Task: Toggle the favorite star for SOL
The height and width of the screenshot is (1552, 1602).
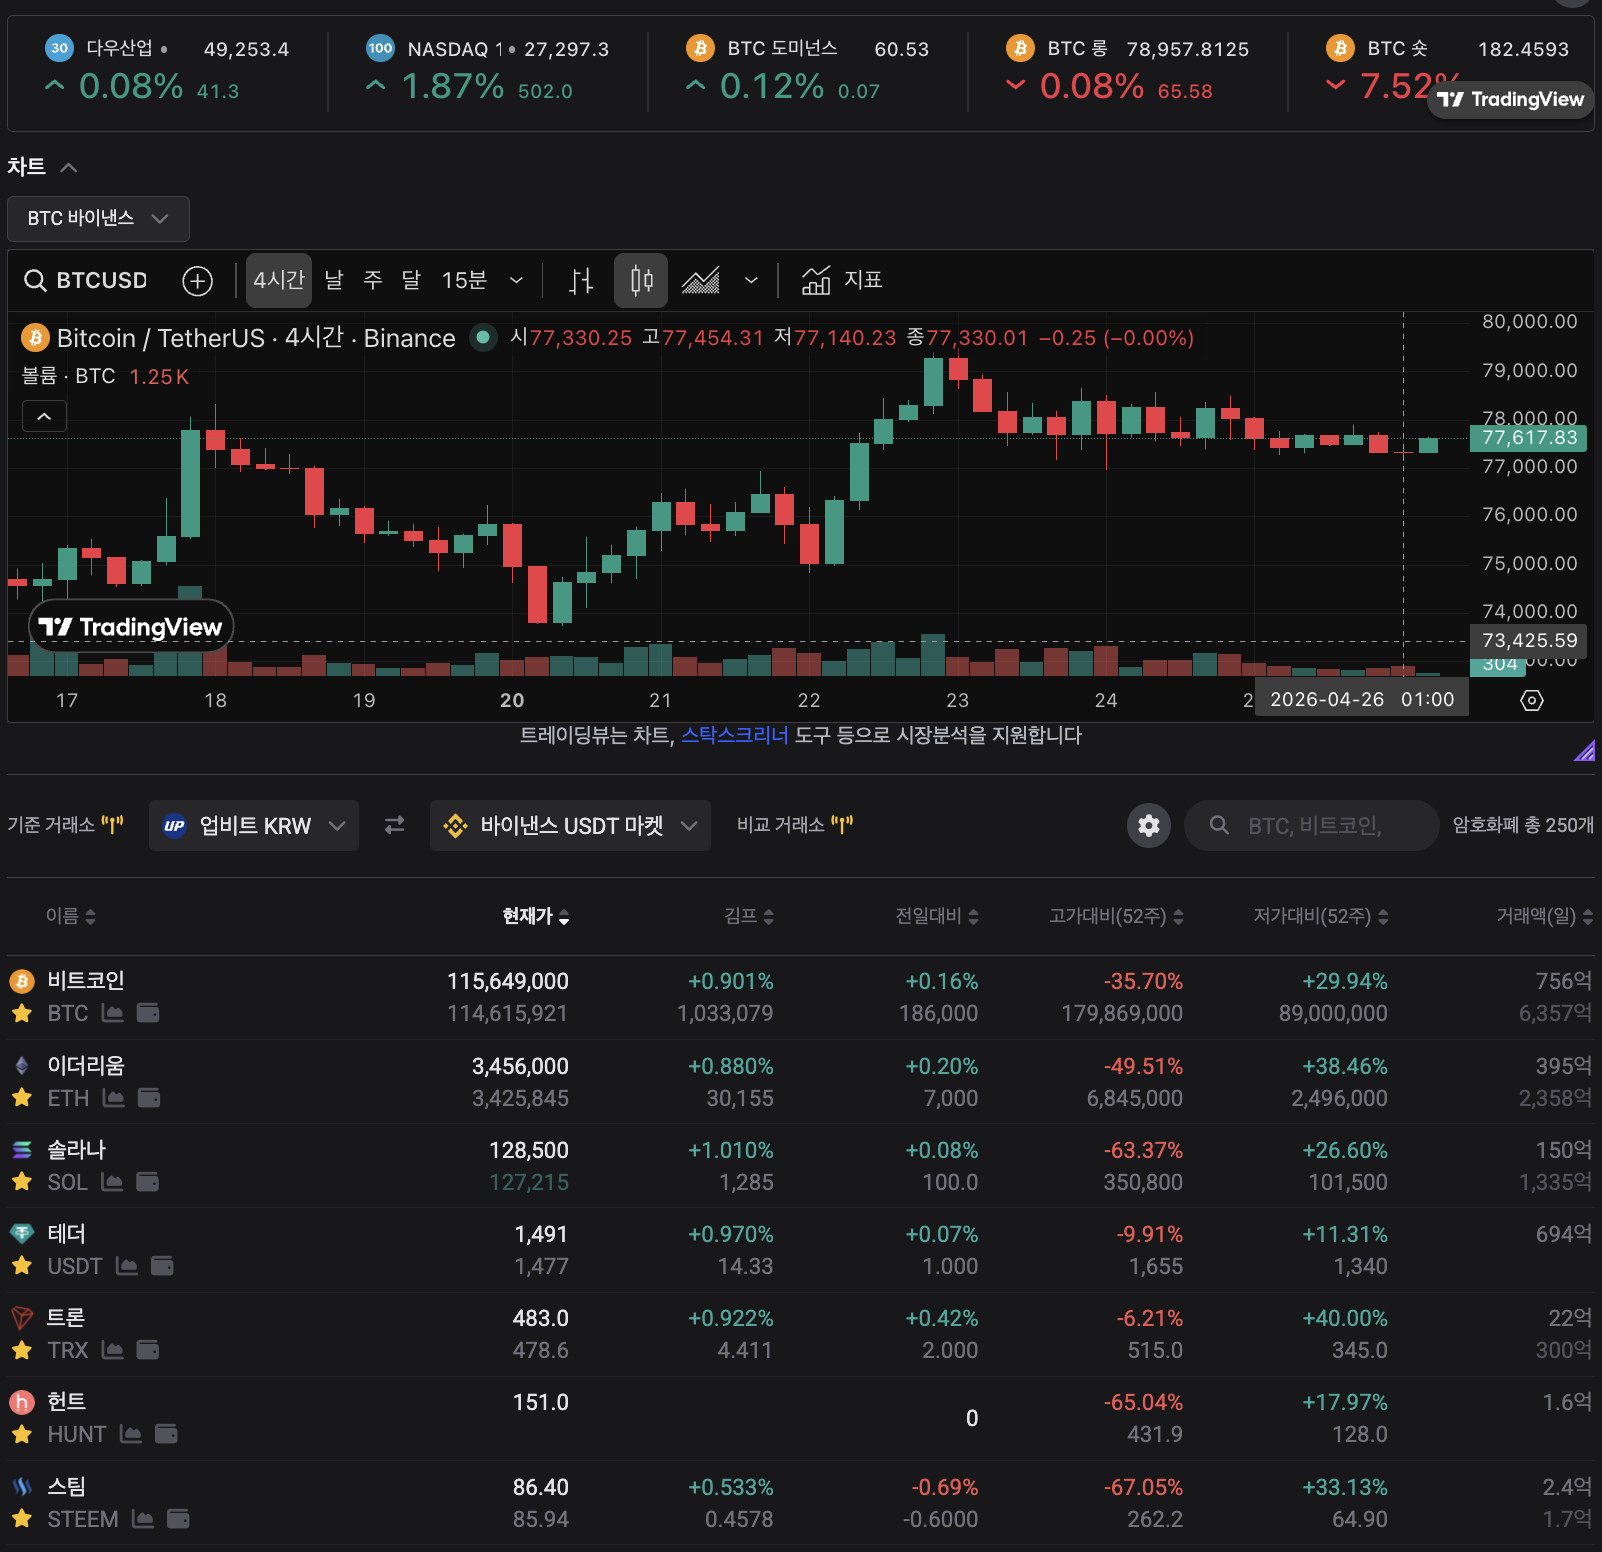Action: click(x=22, y=1182)
